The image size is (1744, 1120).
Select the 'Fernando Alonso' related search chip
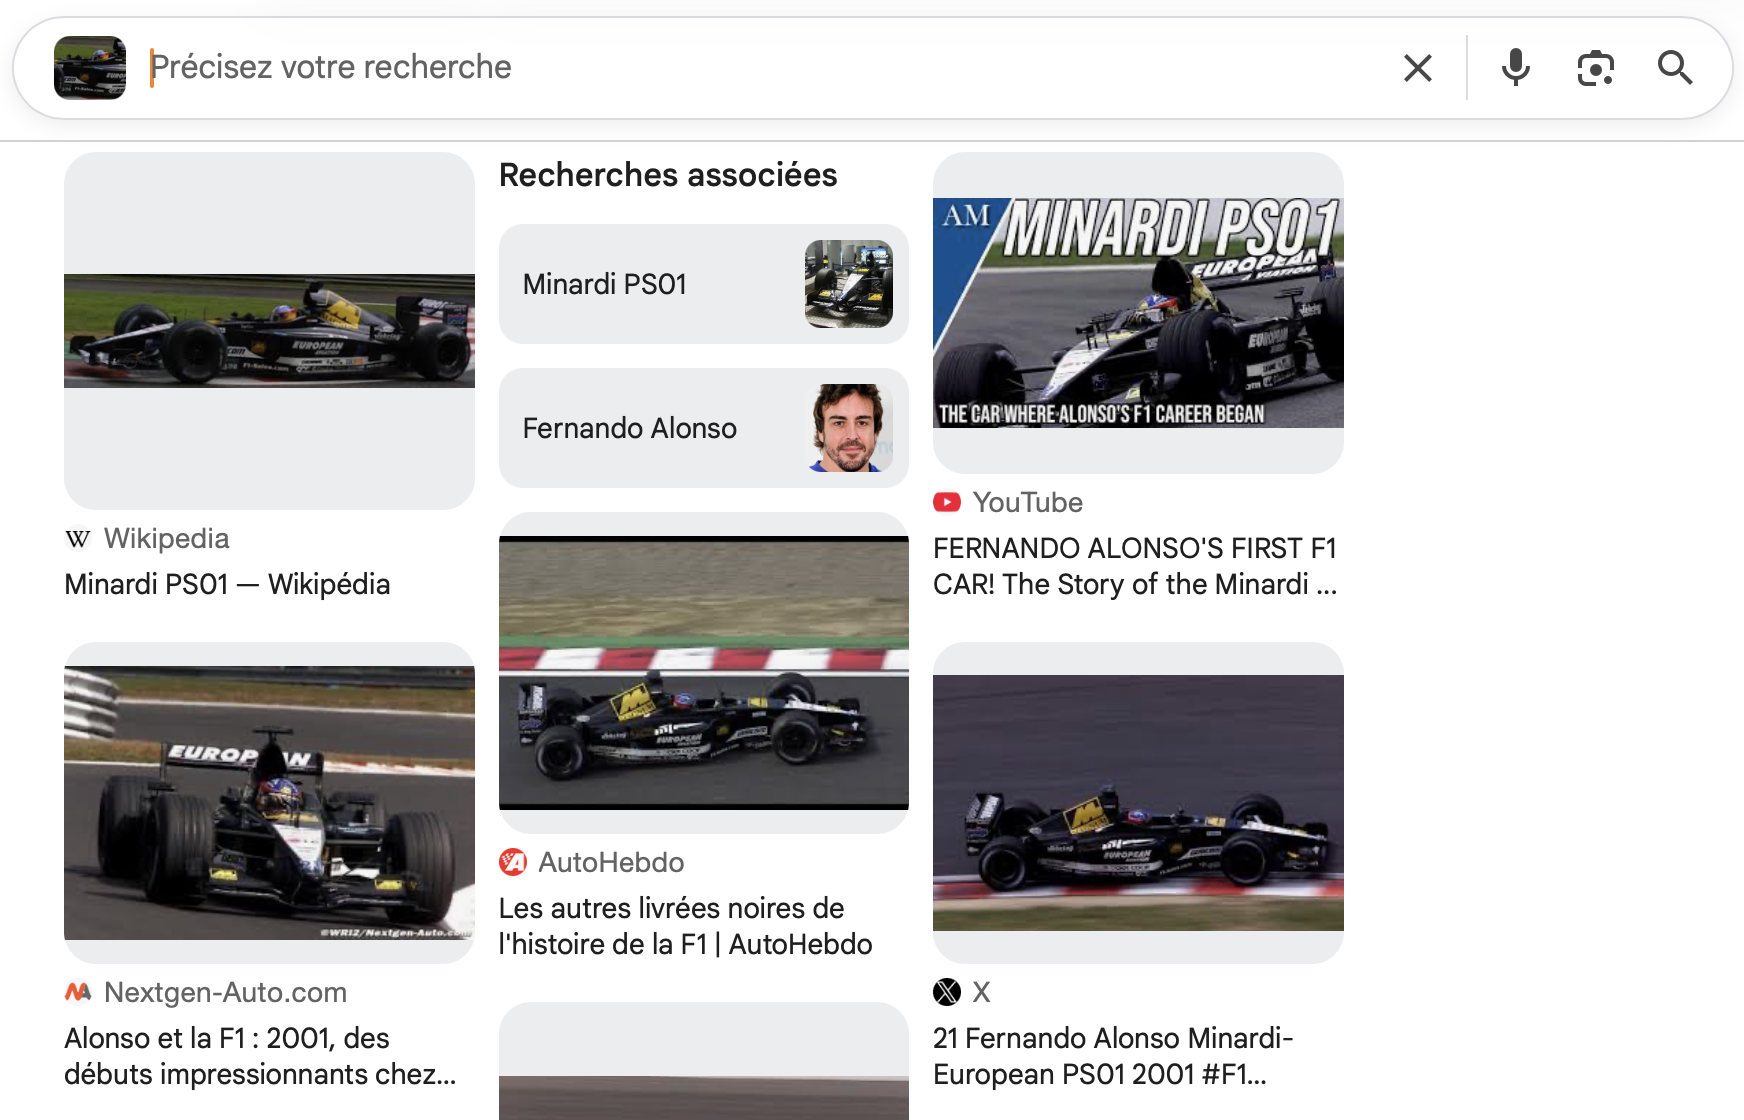coord(703,428)
